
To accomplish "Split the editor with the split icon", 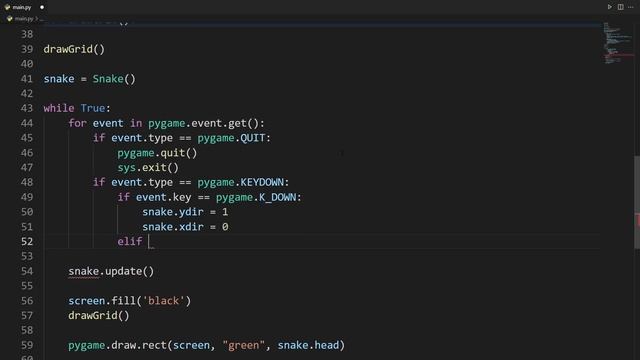I will click(620, 7).
